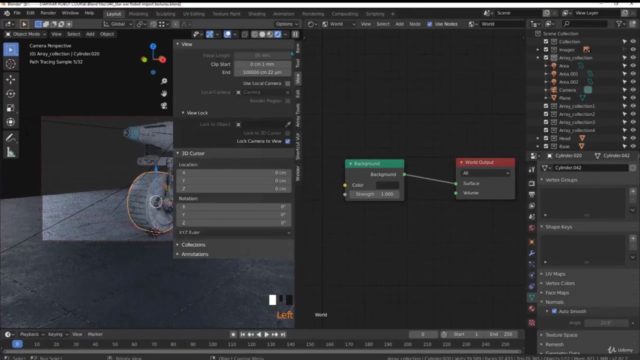Click the viewport Object menu
Screen dimensions: 640x360
coord(107,34)
